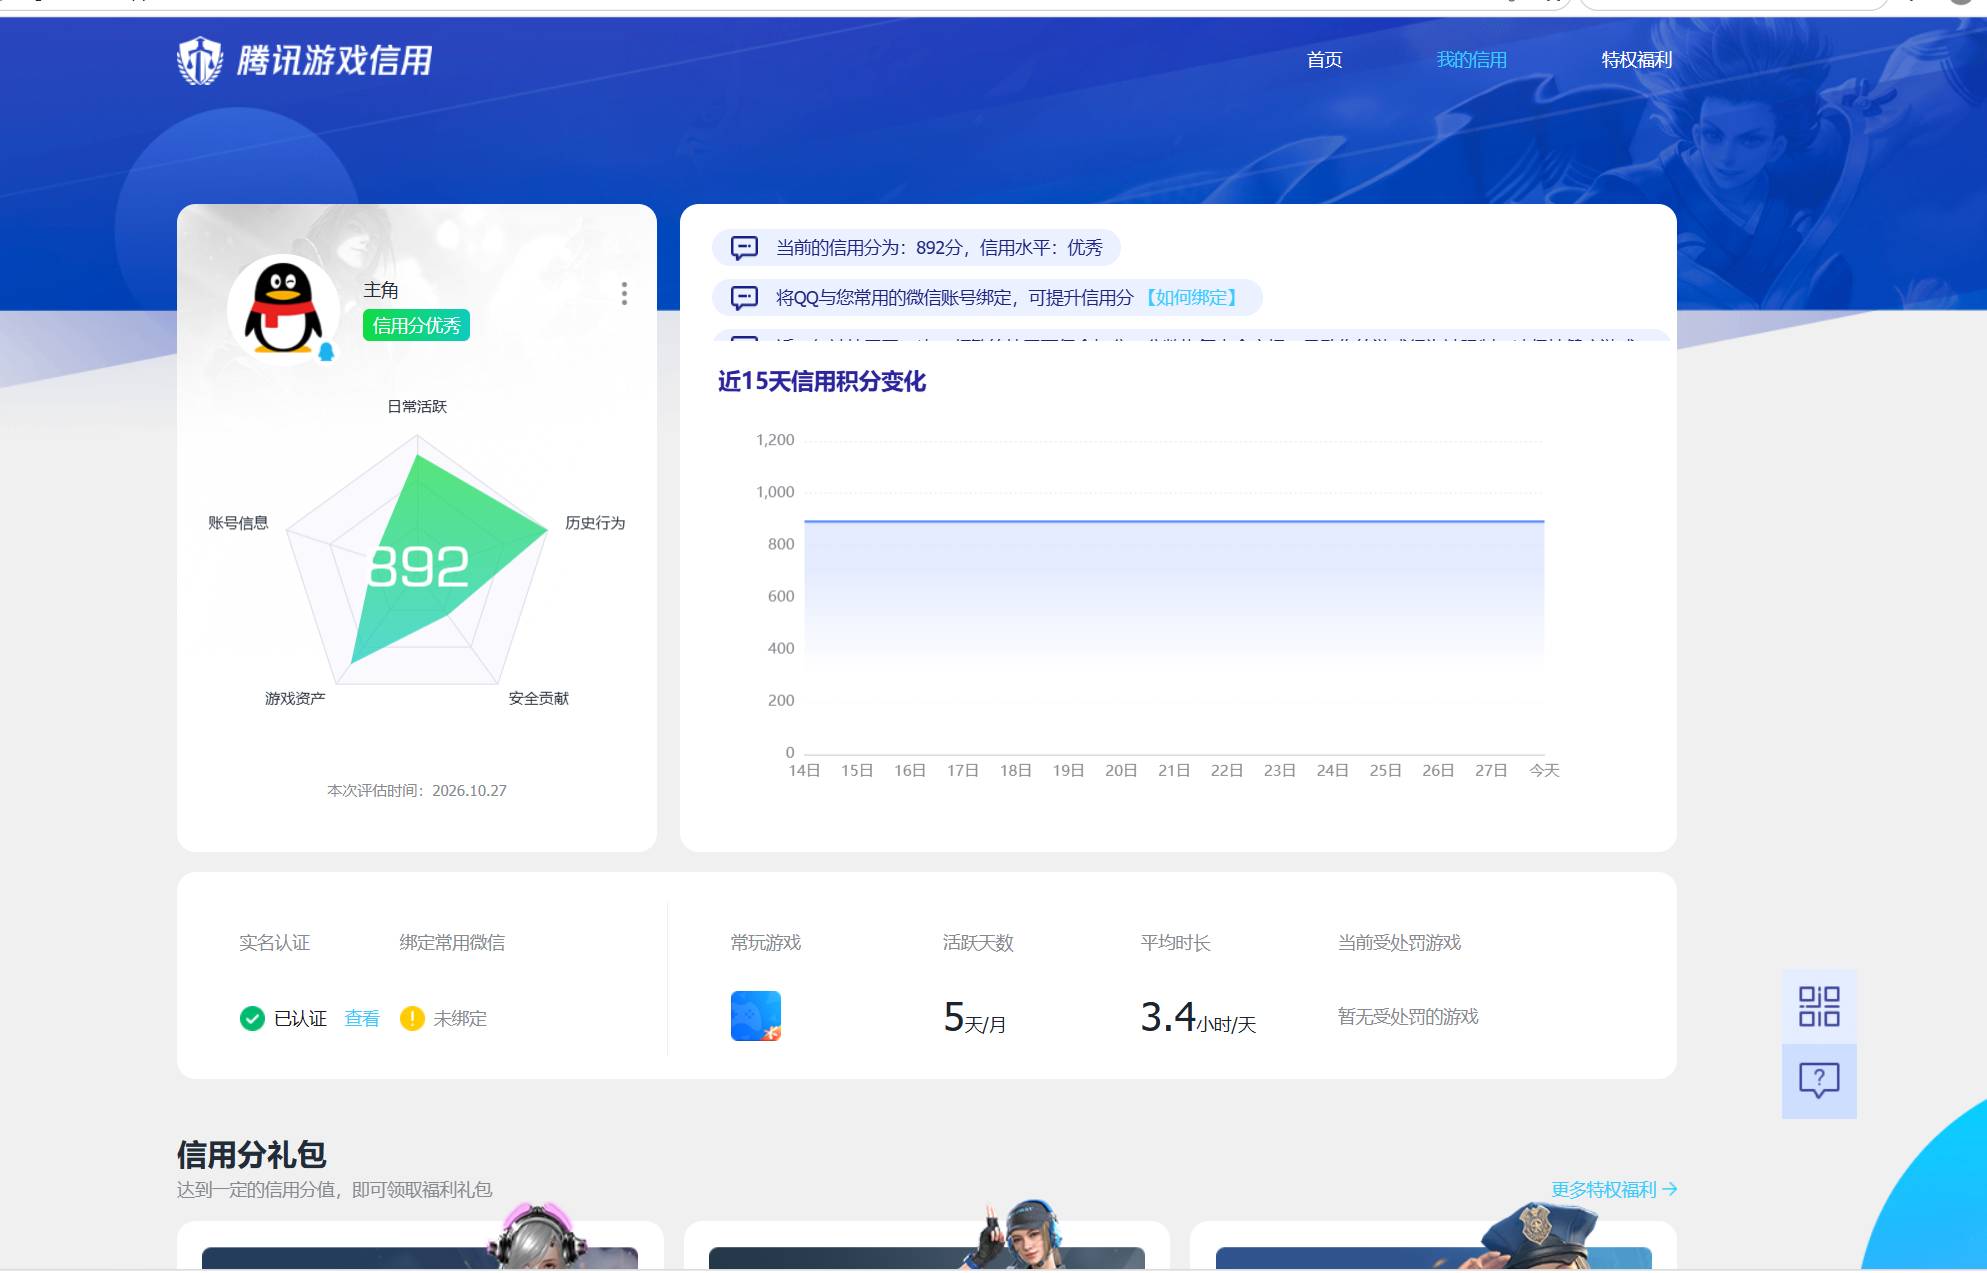Screen dimensions: 1987x1273
Task: Click the QQ penguin avatar
Action: click(x=283, y=308)
